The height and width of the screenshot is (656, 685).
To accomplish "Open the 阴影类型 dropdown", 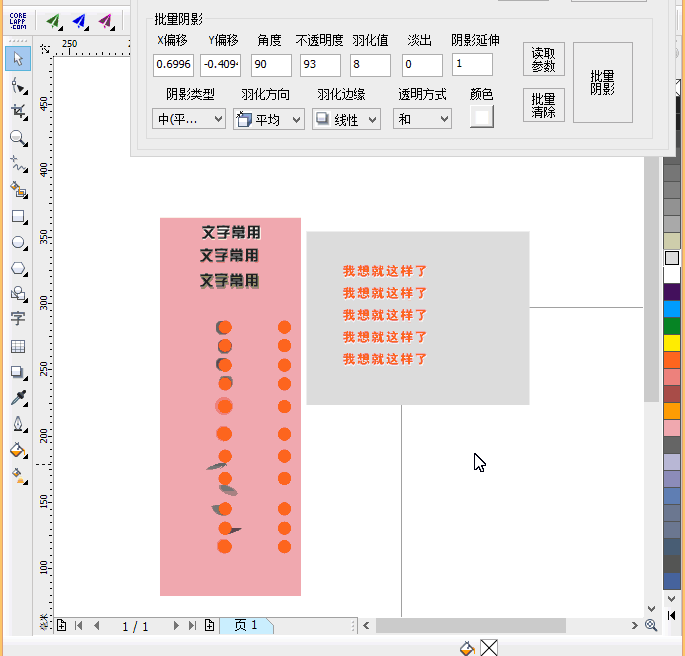I will click(189, 119).
